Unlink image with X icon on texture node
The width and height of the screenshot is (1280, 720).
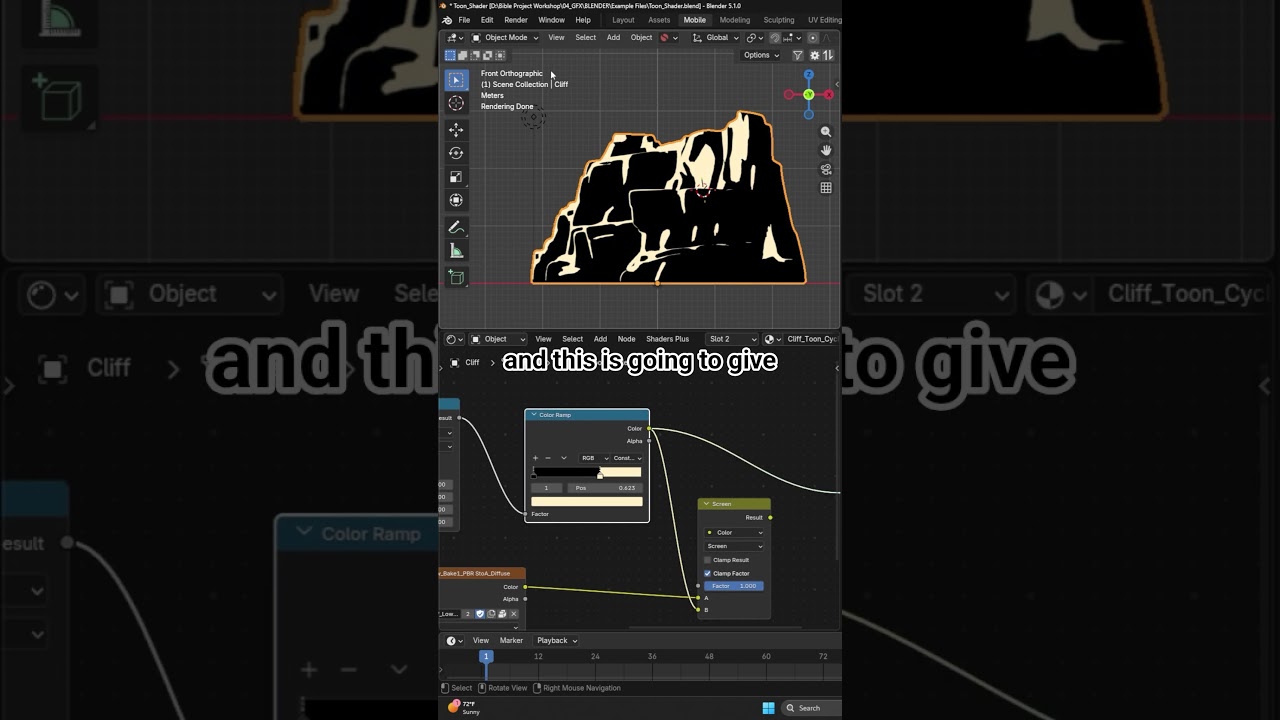[514, 614]
